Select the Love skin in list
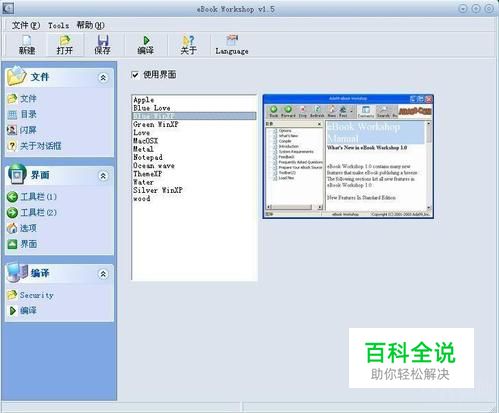The image size is (499, 413). (x=142, y=133)
